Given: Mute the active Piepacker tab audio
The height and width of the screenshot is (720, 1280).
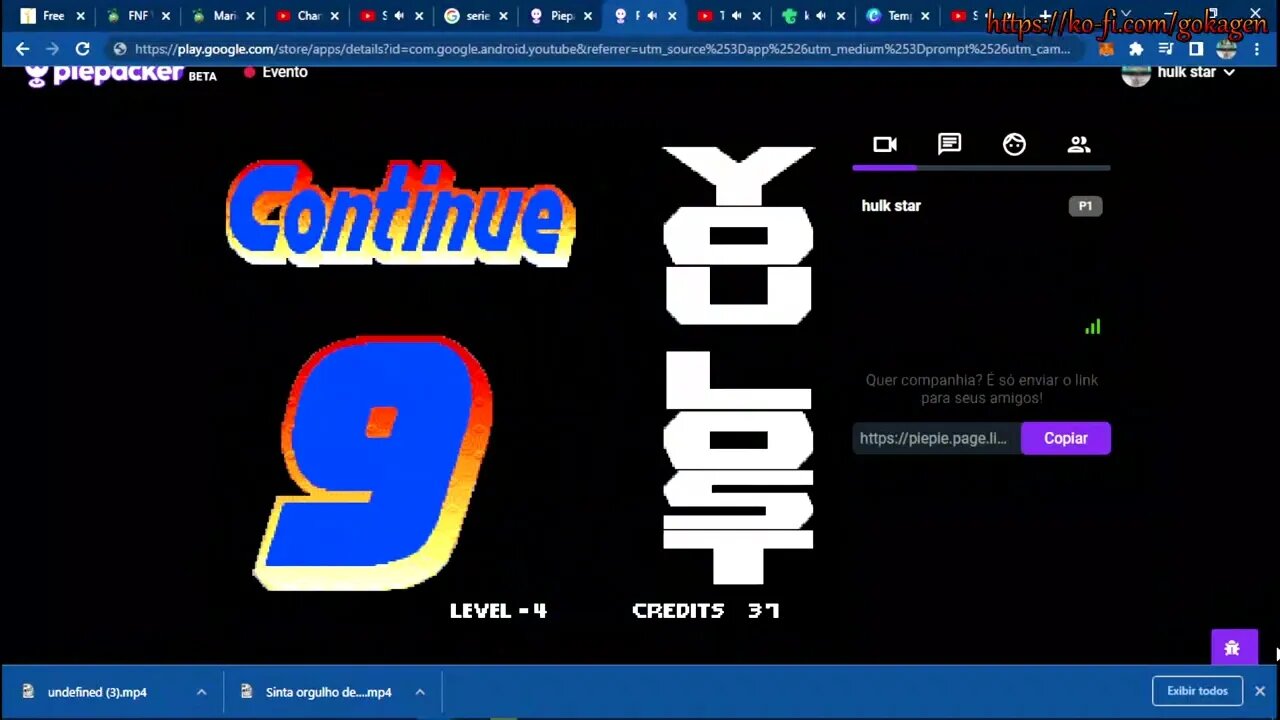Looking at the screenshot, I should coord(653,16).
